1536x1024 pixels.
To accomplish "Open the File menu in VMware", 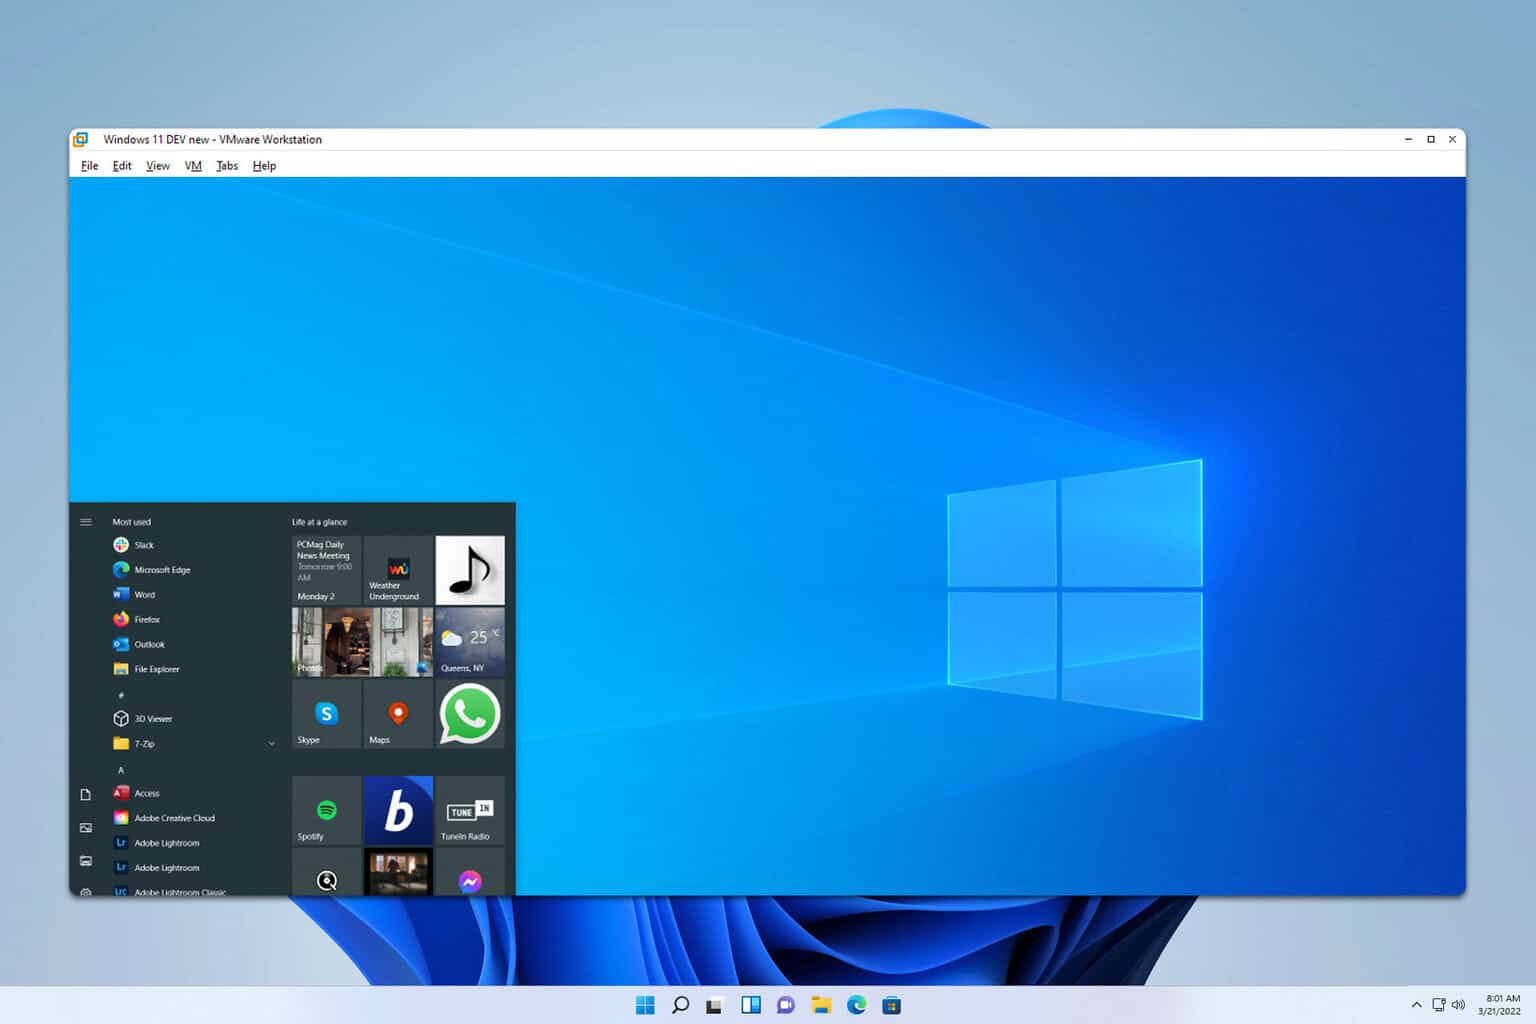I will 89,166.
